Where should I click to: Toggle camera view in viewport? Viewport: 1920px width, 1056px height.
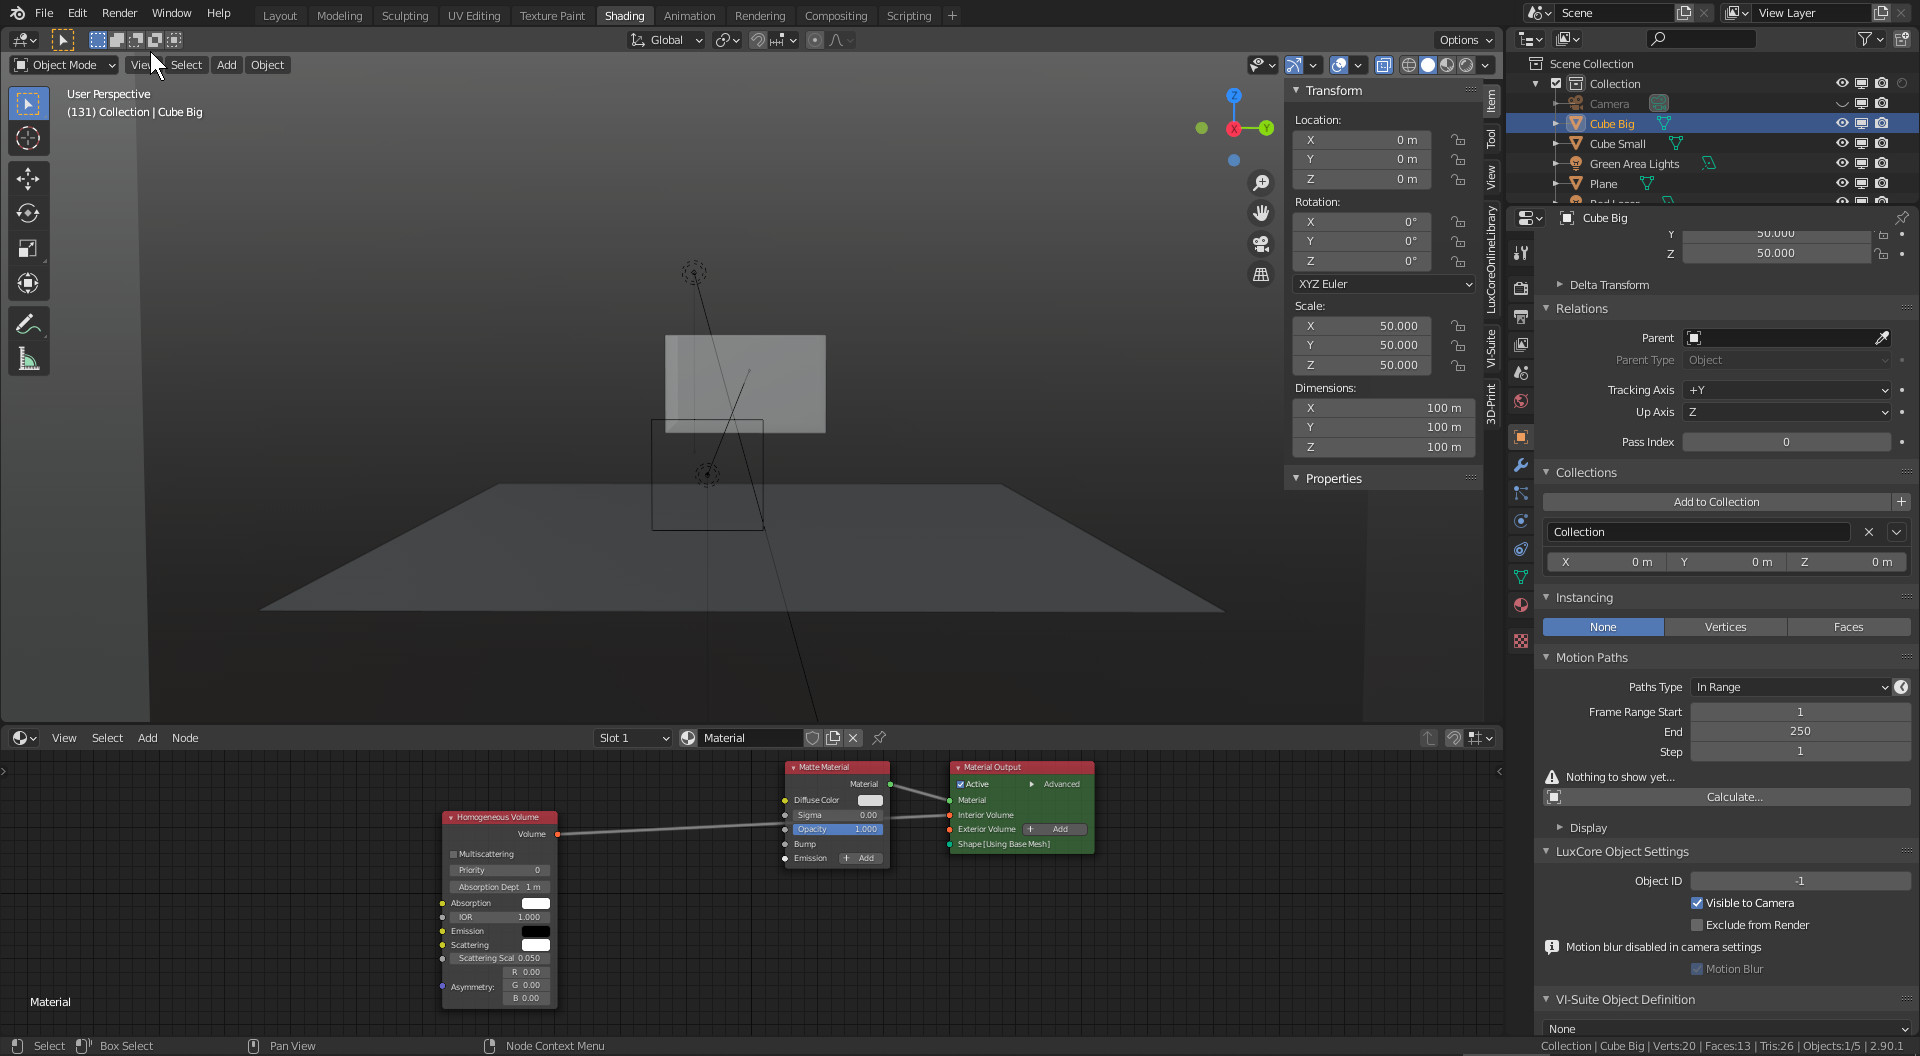tap(1261, 244)
